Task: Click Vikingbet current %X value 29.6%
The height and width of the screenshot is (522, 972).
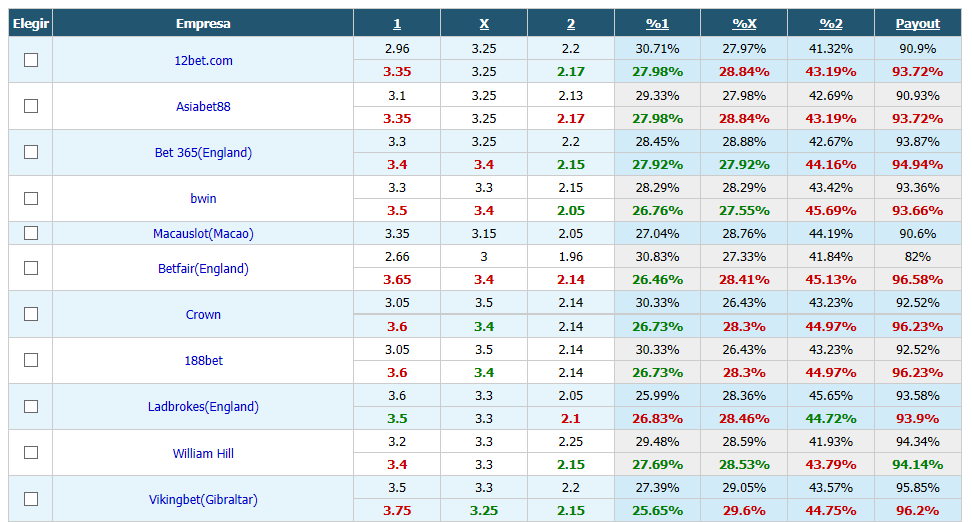Action: (x=744, y=510)
